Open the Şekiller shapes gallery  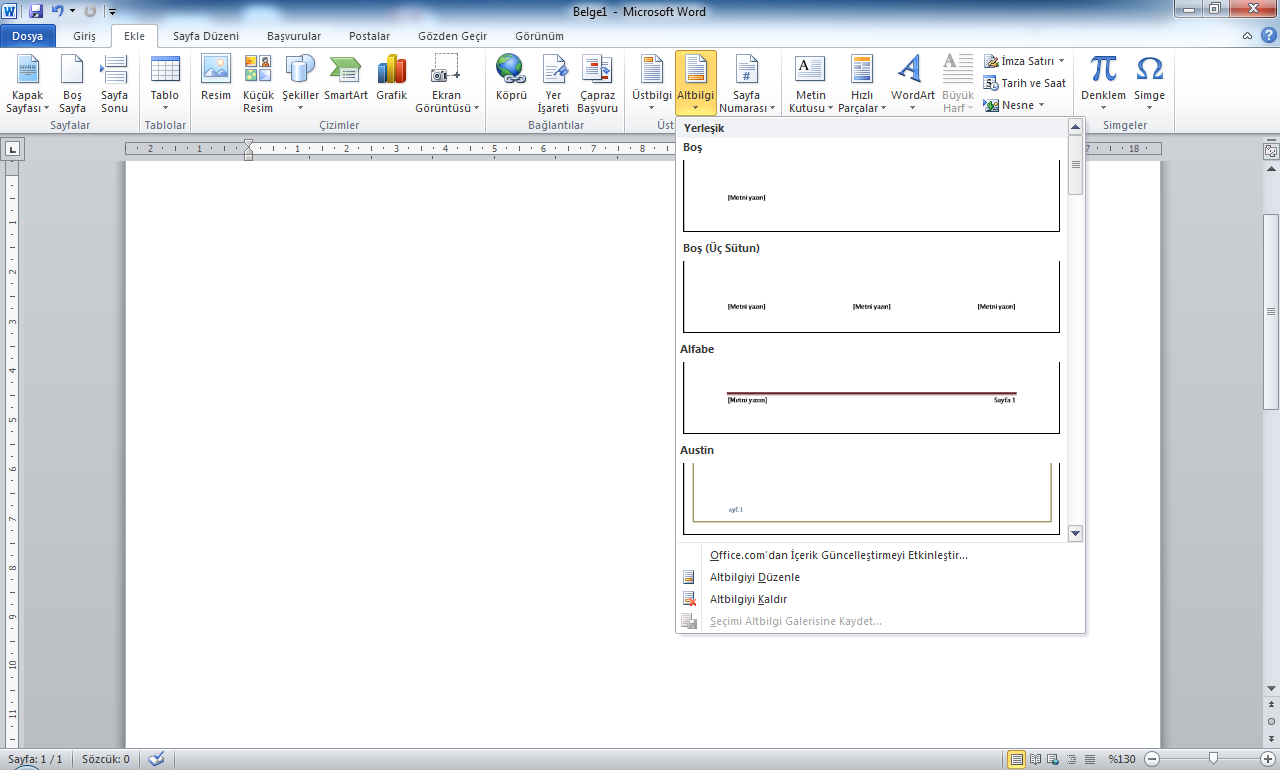(300, 84)
